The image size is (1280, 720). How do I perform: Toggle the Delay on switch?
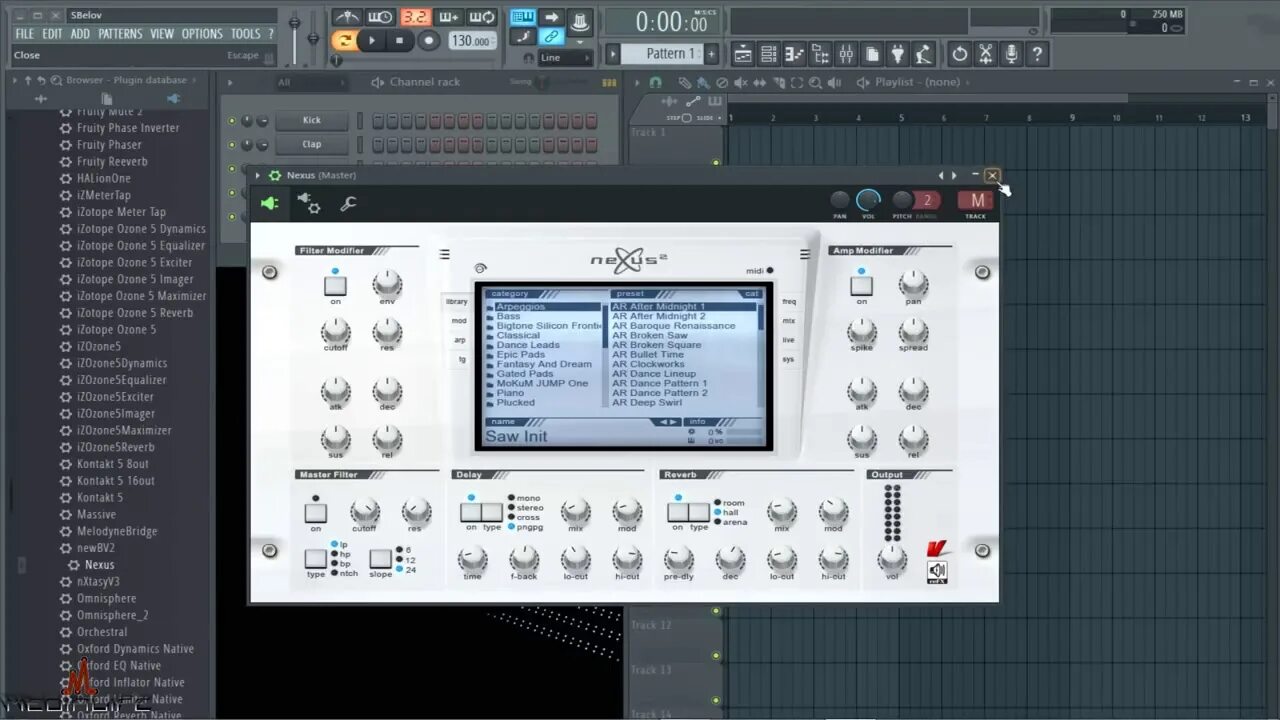click(x=471, y=513)
